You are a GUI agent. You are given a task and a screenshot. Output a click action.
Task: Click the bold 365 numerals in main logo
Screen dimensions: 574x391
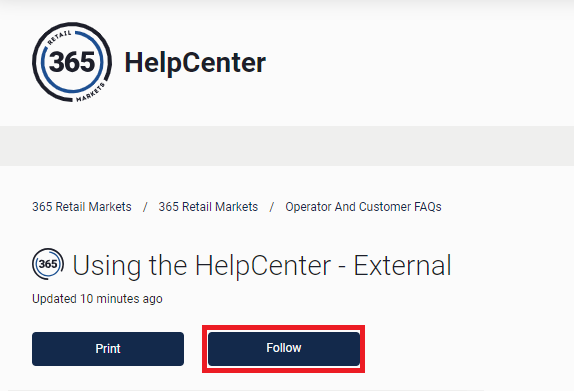[72, 62]
